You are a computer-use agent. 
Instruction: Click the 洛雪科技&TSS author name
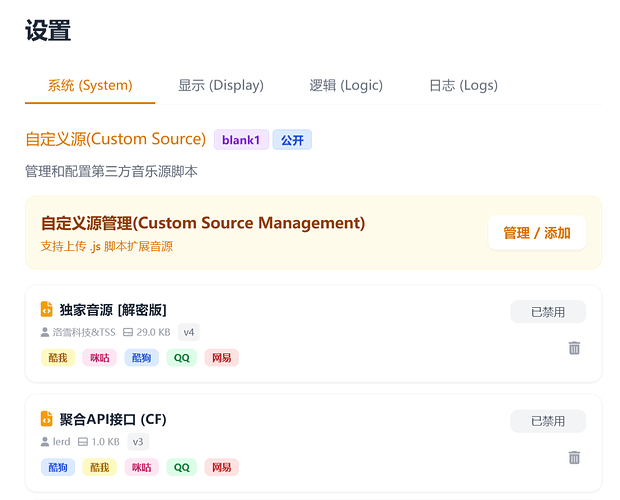point(84,332)
